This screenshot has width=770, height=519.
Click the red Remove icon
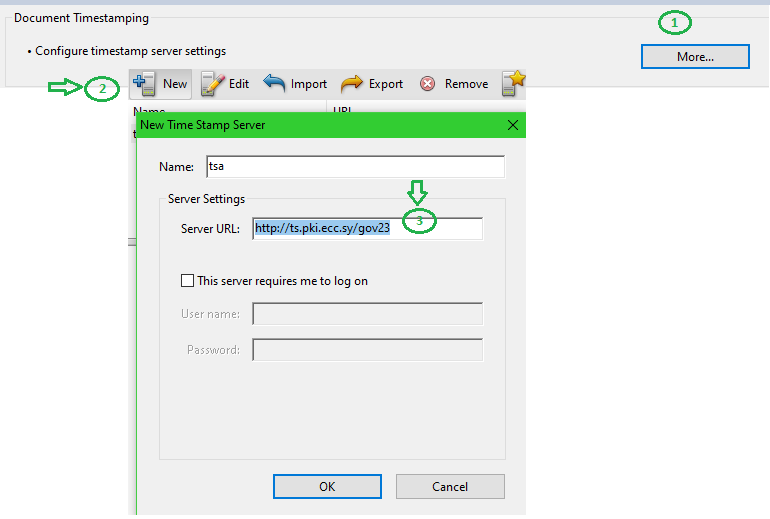428,84
